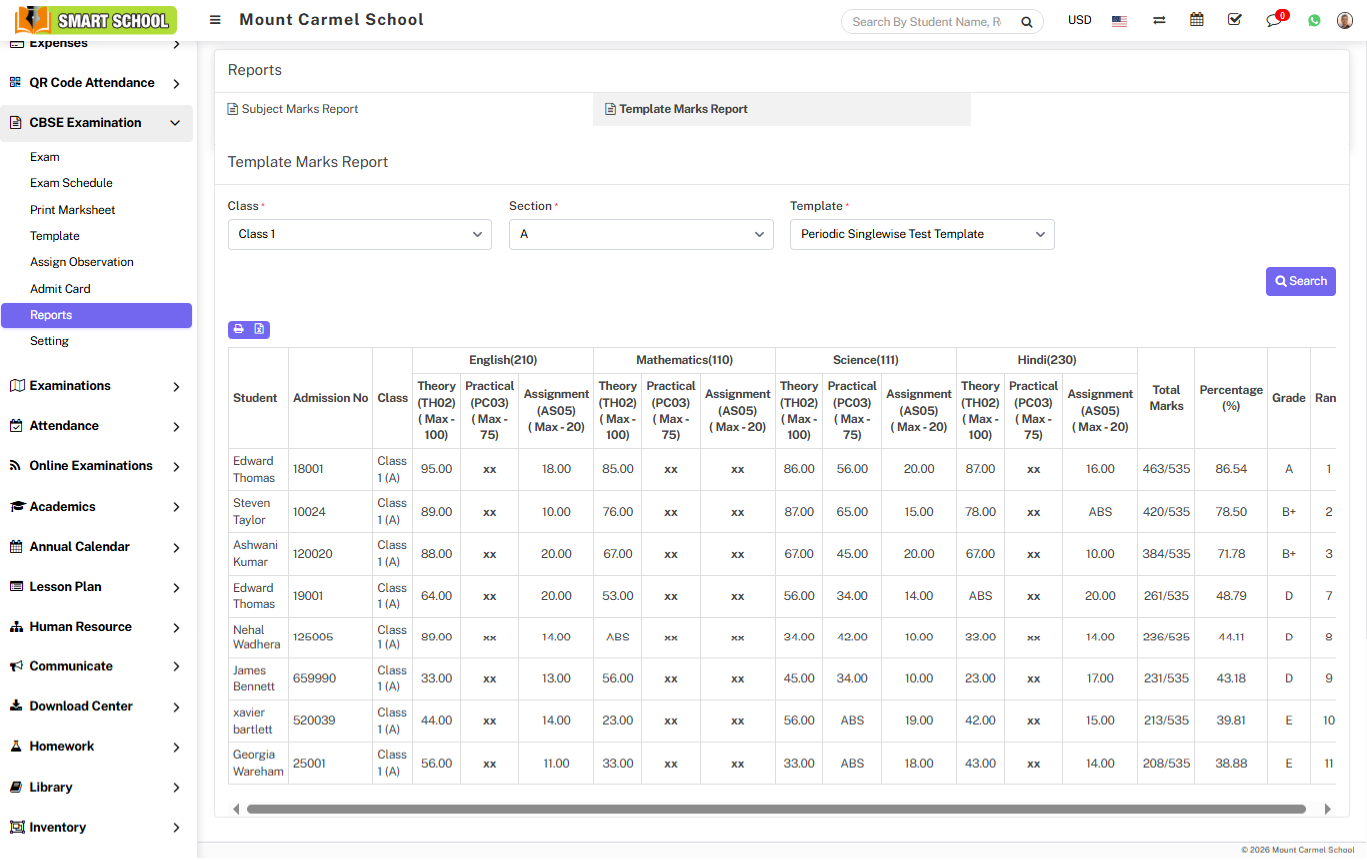Select the Template Marks Report tab
Image resolution: width=1367 pixels, height=860 pixels.
pyautogui.click(x=683, y=109)
